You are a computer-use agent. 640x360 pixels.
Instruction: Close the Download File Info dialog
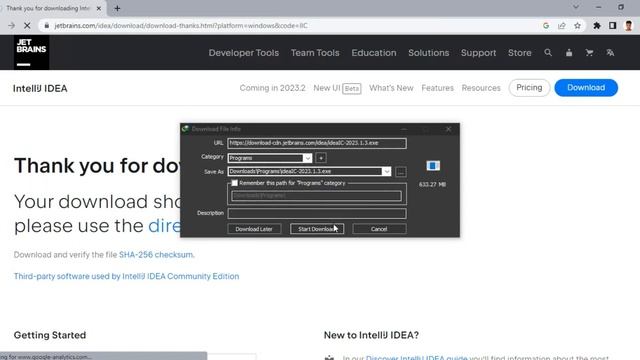tap(449, 129)
